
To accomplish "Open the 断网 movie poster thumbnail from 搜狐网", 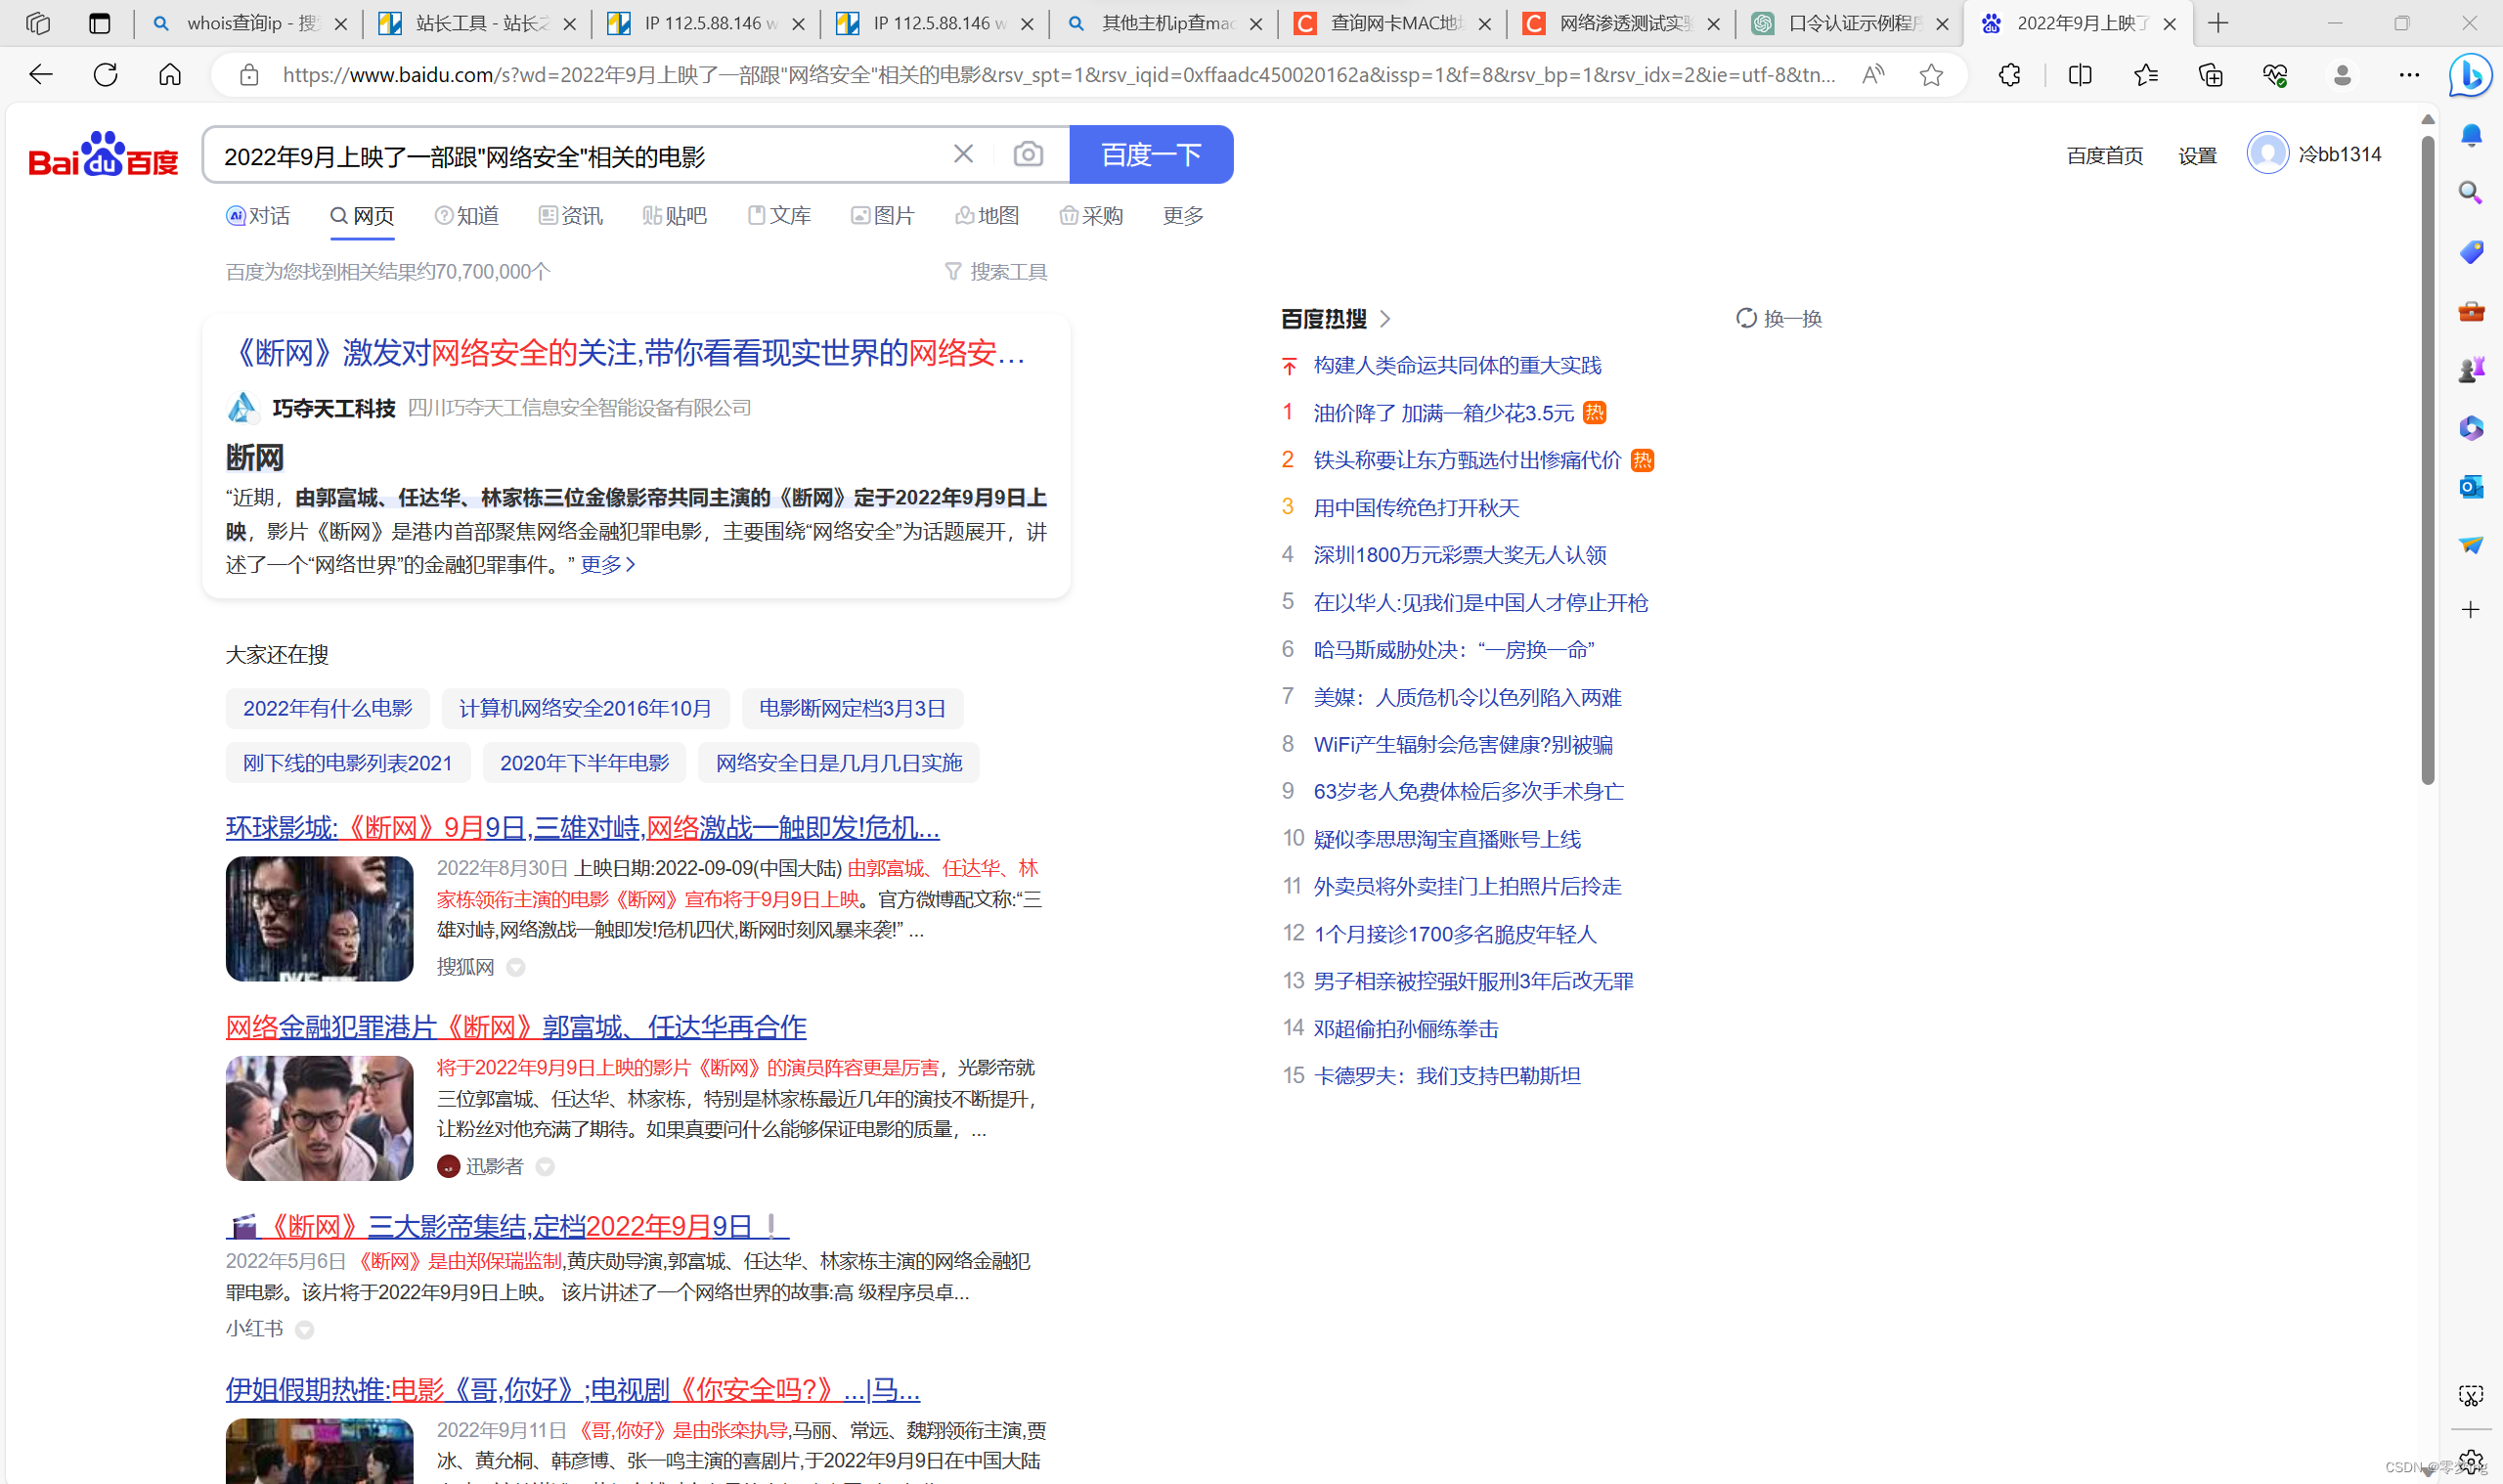I will point(319,918).
